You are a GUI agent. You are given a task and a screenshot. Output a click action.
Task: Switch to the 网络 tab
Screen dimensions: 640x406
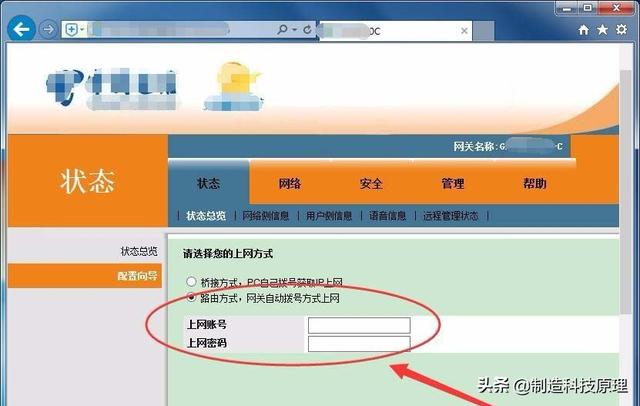pos(290,183)
